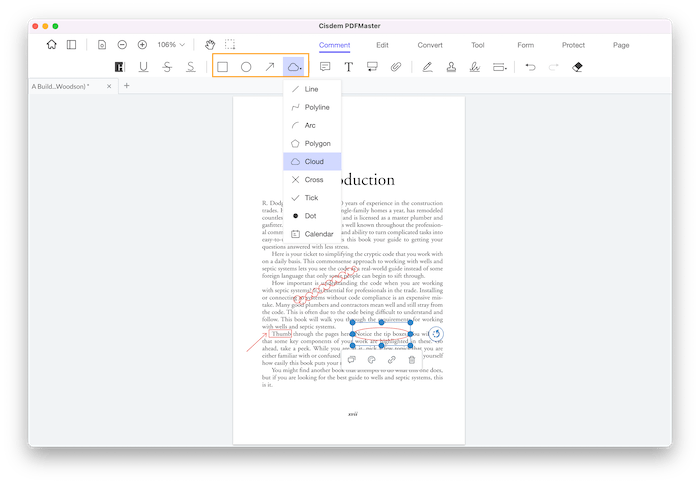700x484 pixels.
Task: Select the marquee selection tool
Action: click(230, 45)
